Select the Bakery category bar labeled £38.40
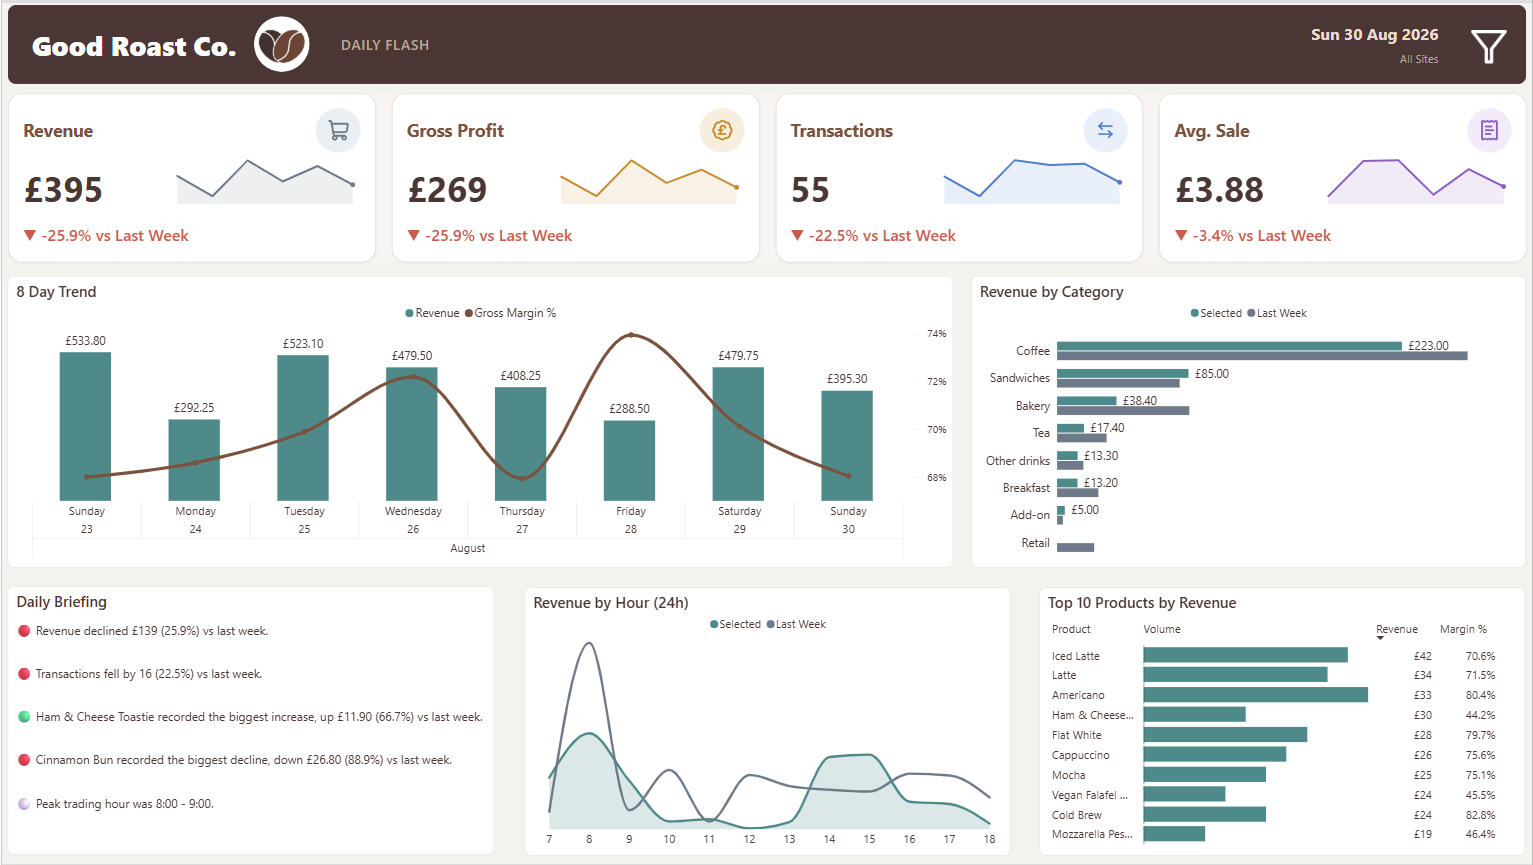1533x865 pixels. point(1087,401)
